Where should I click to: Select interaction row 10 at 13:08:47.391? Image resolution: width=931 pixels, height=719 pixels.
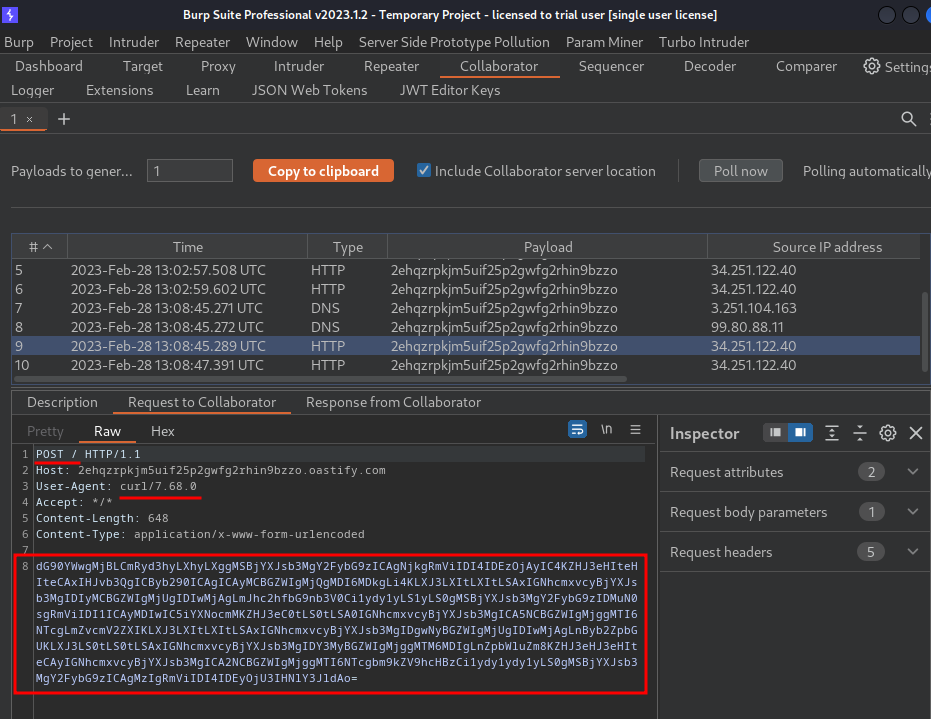click(466, 365)
